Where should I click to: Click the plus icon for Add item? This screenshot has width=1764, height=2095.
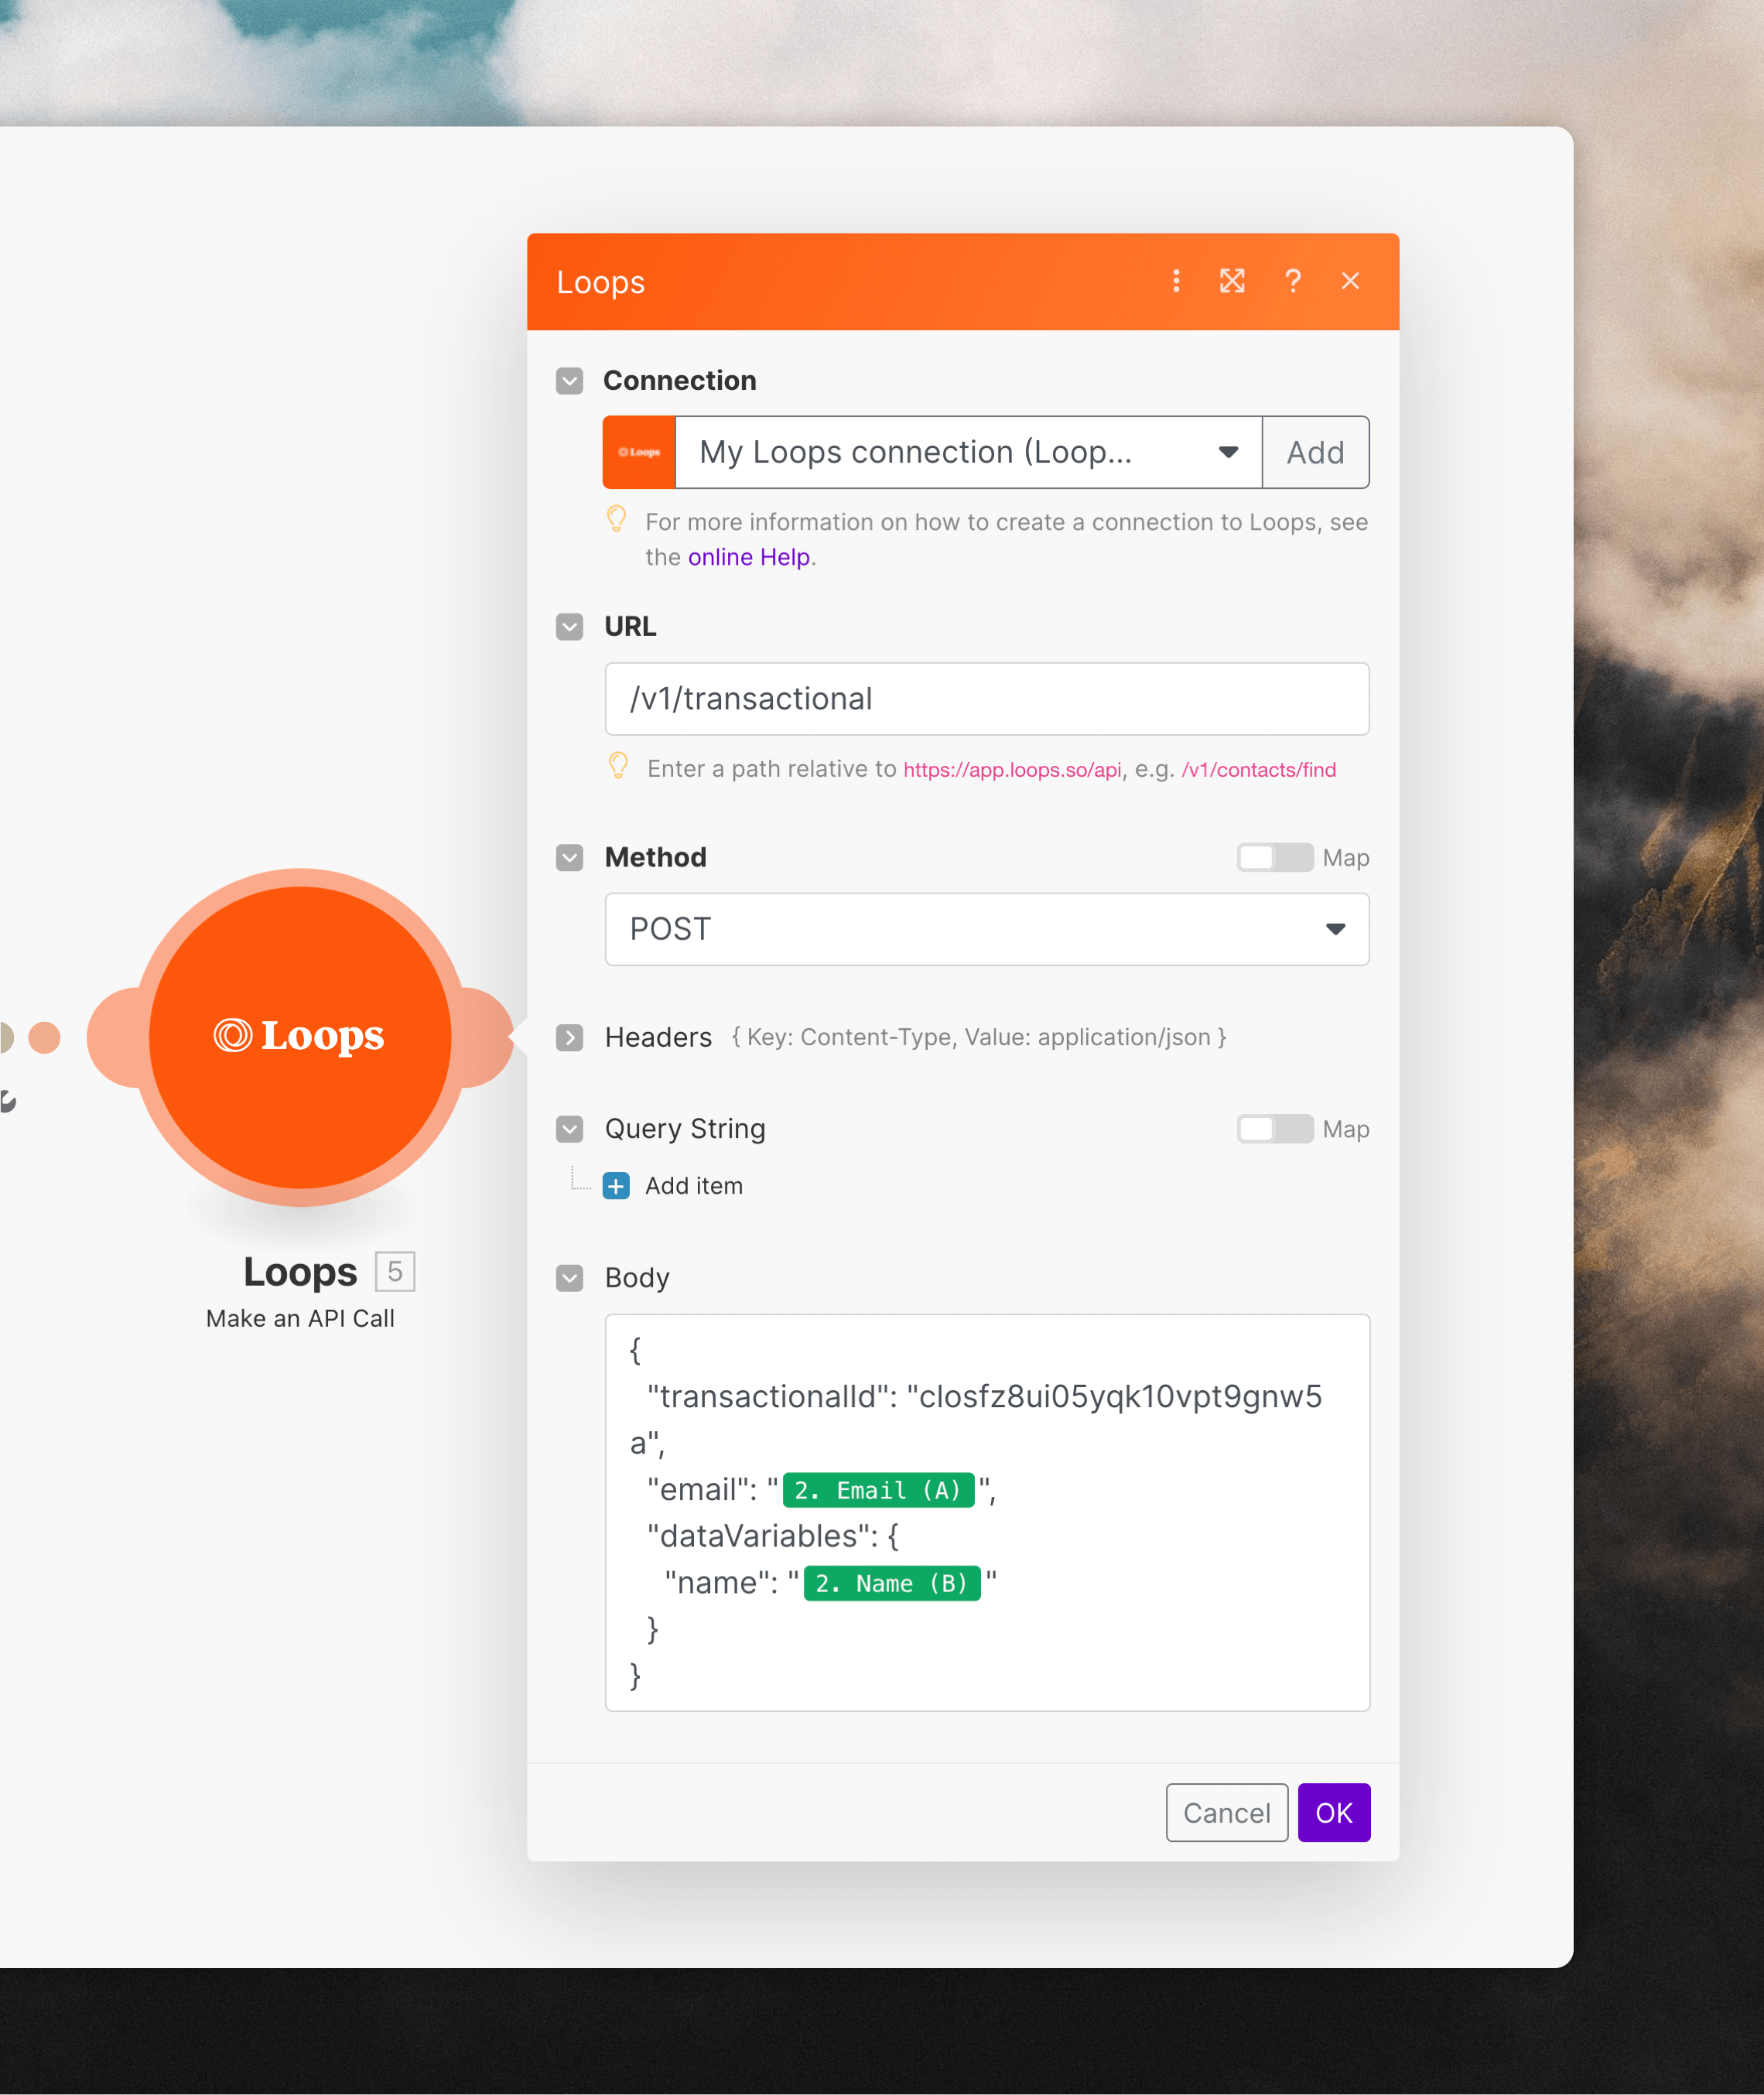tap(616, 1186)
